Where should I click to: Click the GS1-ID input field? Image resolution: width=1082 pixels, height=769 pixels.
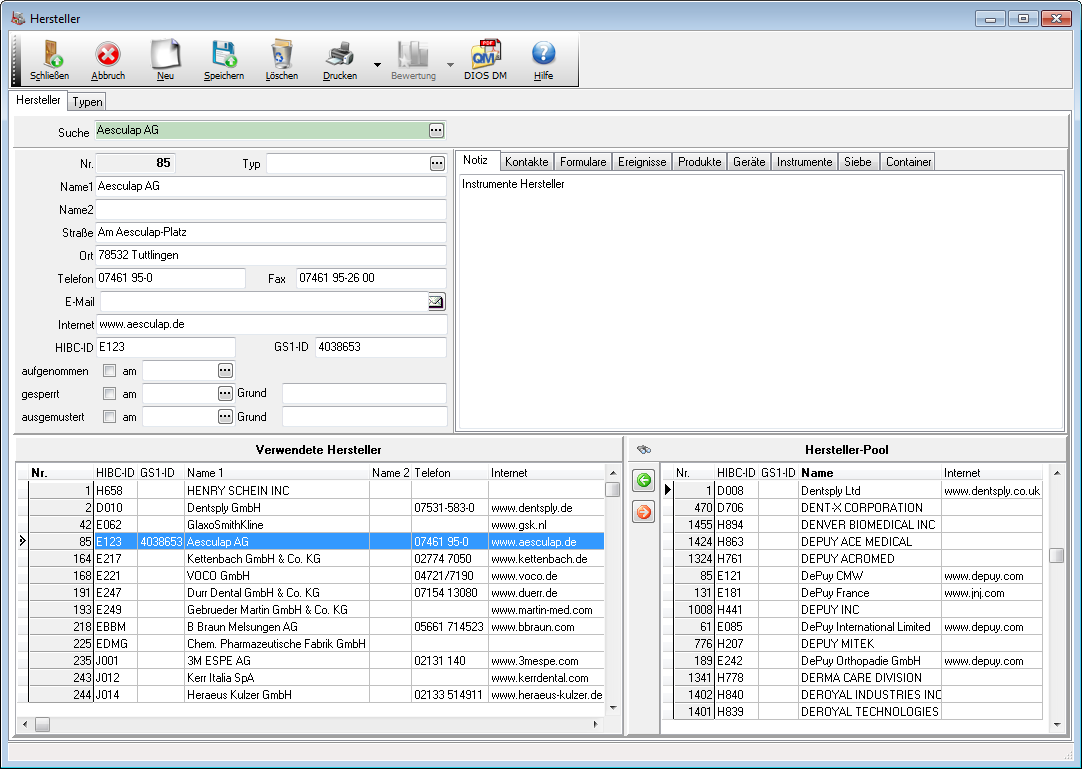[x=380, y=347]
